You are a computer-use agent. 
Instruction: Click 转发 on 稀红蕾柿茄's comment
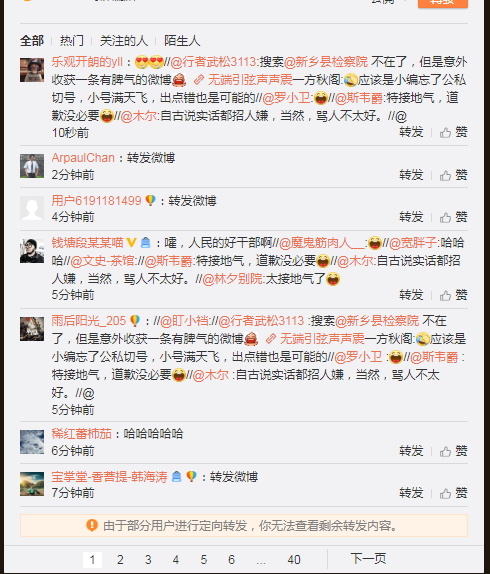(411, 451)
